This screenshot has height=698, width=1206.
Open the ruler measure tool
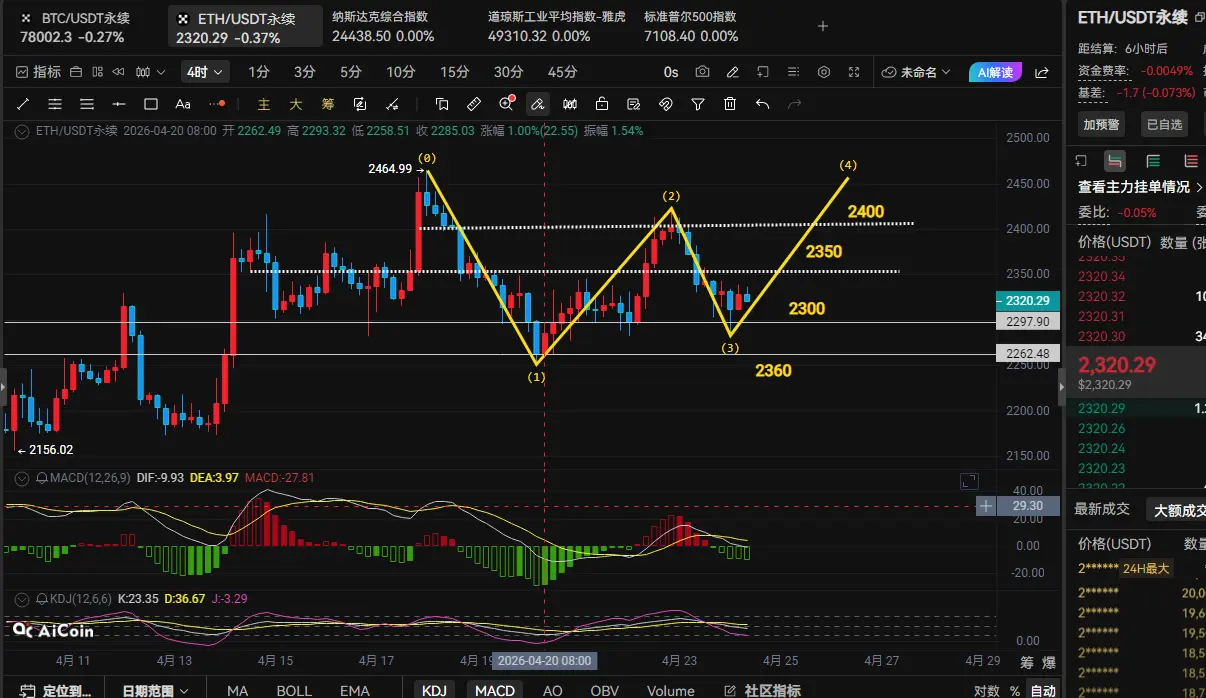474,104
